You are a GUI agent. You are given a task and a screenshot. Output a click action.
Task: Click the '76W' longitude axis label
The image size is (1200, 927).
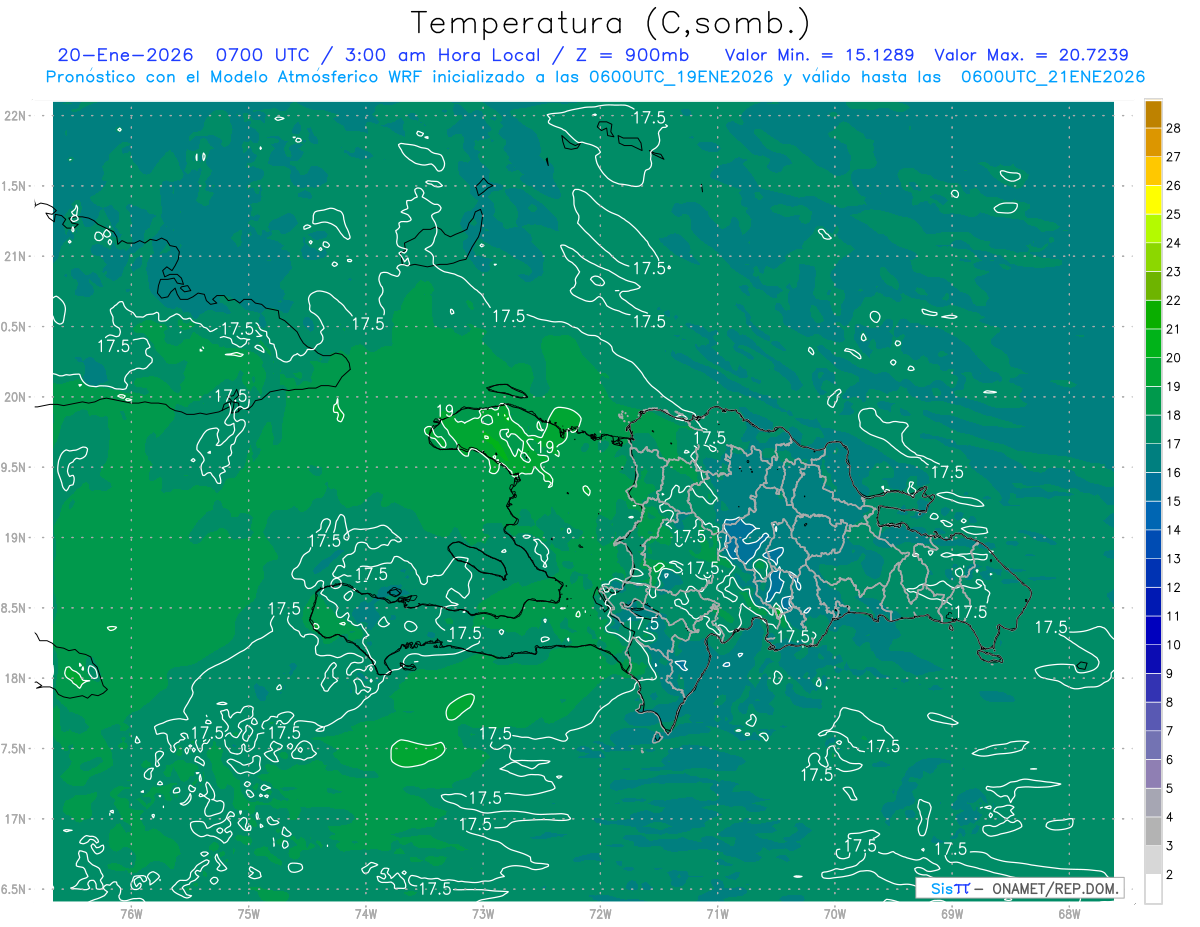click(x=132, y=913)
